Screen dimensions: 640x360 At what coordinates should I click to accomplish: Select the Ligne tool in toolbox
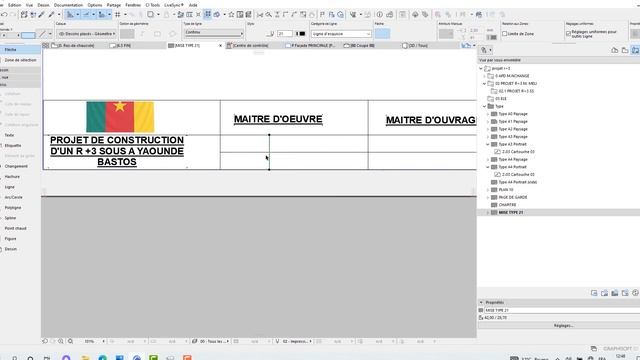10,187
